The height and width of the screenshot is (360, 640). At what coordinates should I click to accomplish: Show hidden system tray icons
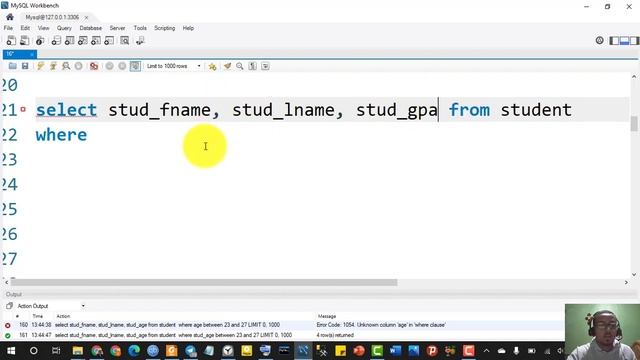coord(487,351)
